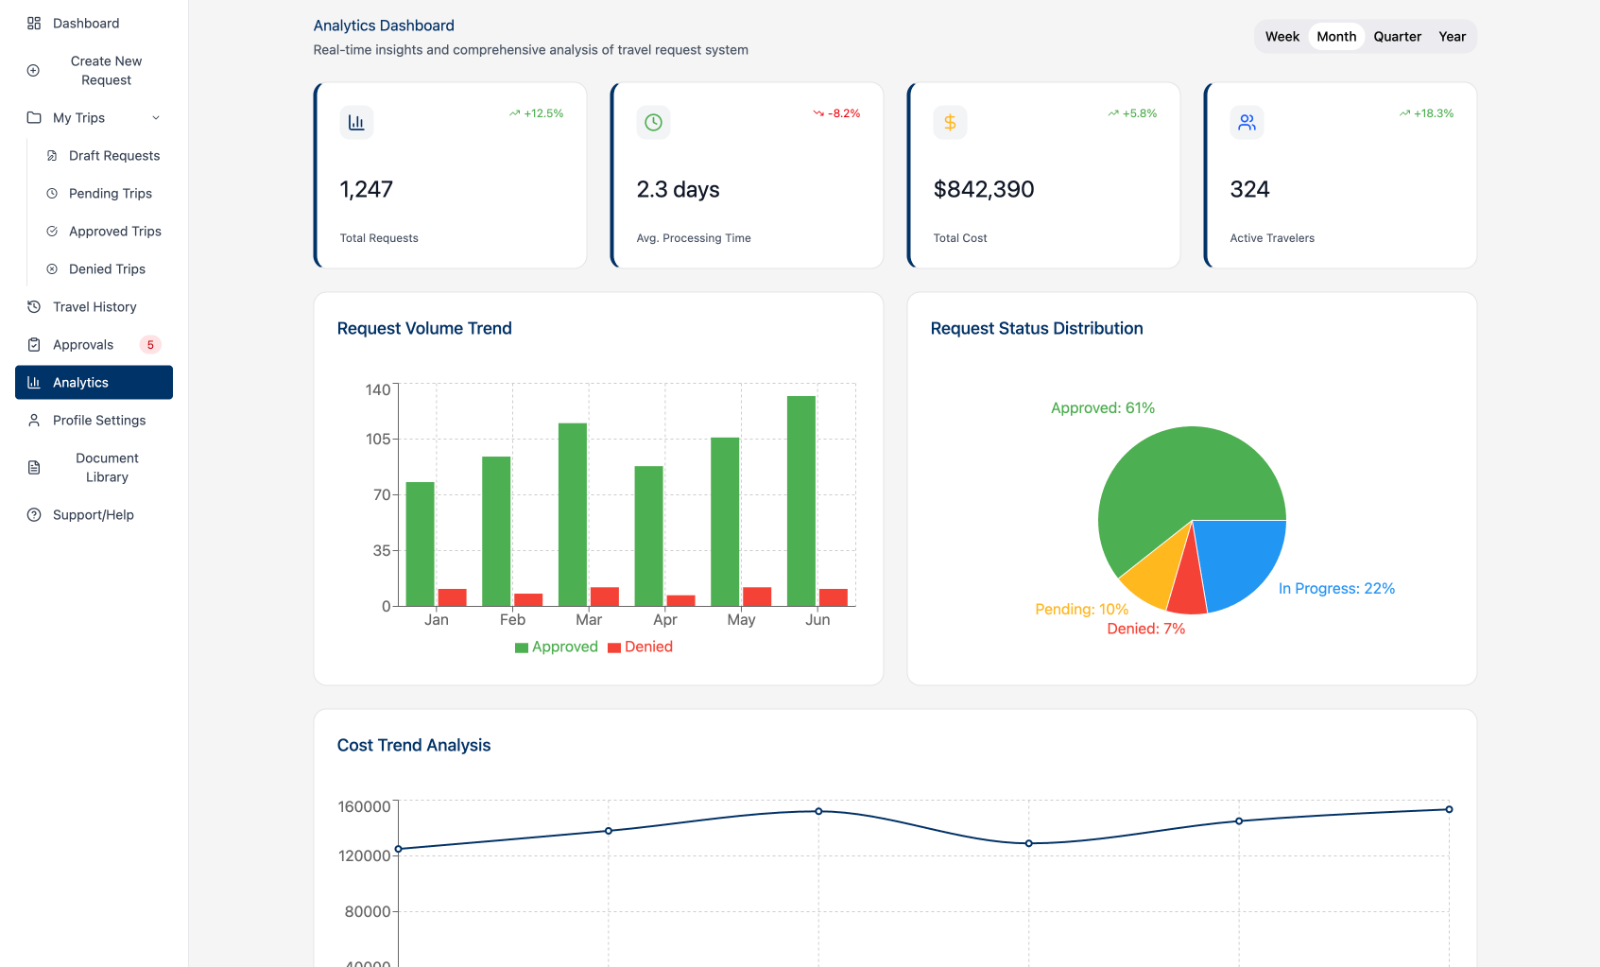Image resolution: width=1600 pixels, height=967 pixels.
Task: Click the last cost trend data point
Action: click(x=1449, y=809)
